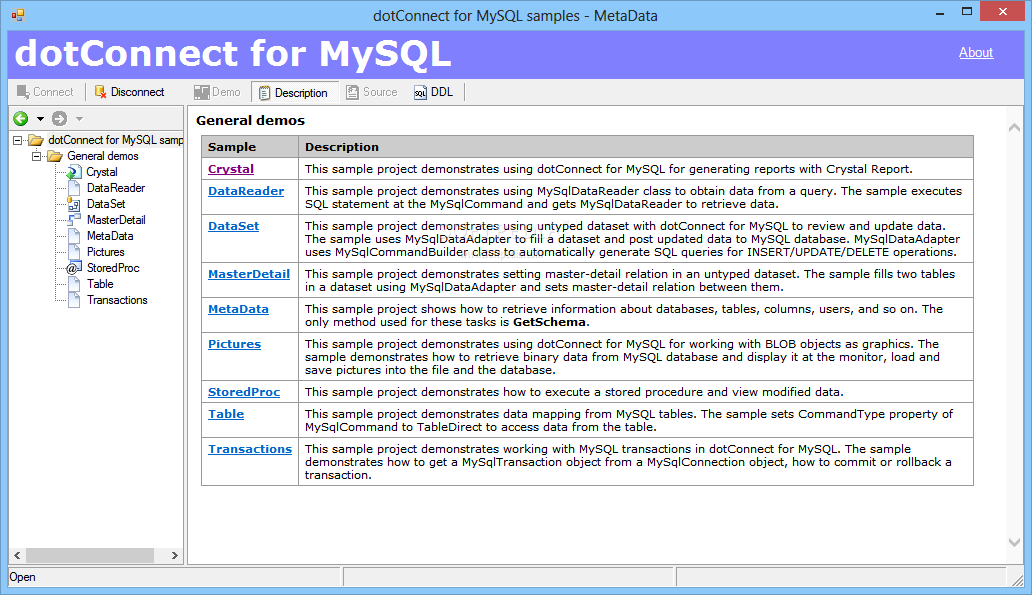Select MasterDetail in the samples tree
Viewport: 1032px width, 595px height.
116,220
